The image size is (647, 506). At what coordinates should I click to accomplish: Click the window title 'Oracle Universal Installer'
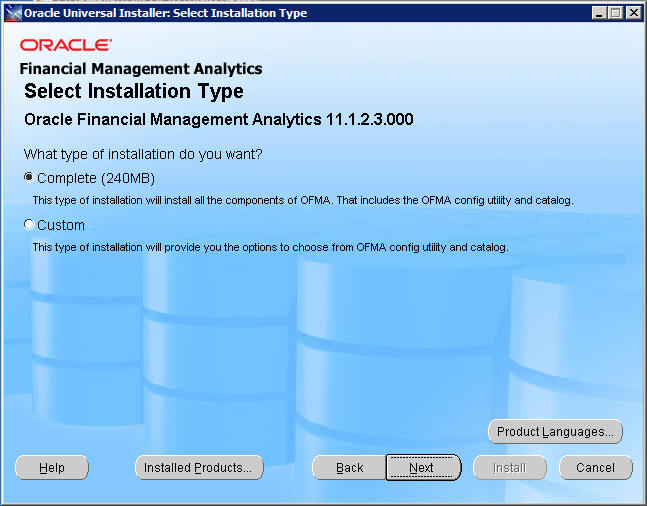tap(95, 13)
